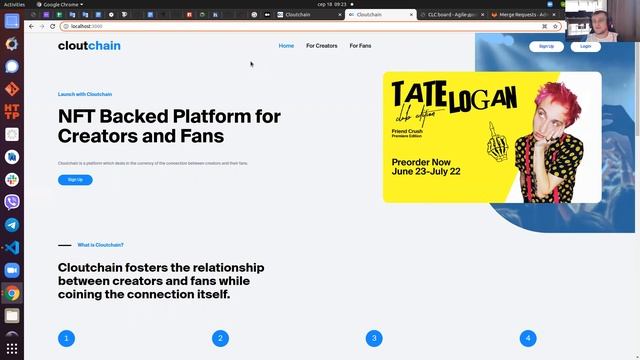Click step number 2 circle
The height and width of the screenshot is (360, 640).
pos(220,338)
